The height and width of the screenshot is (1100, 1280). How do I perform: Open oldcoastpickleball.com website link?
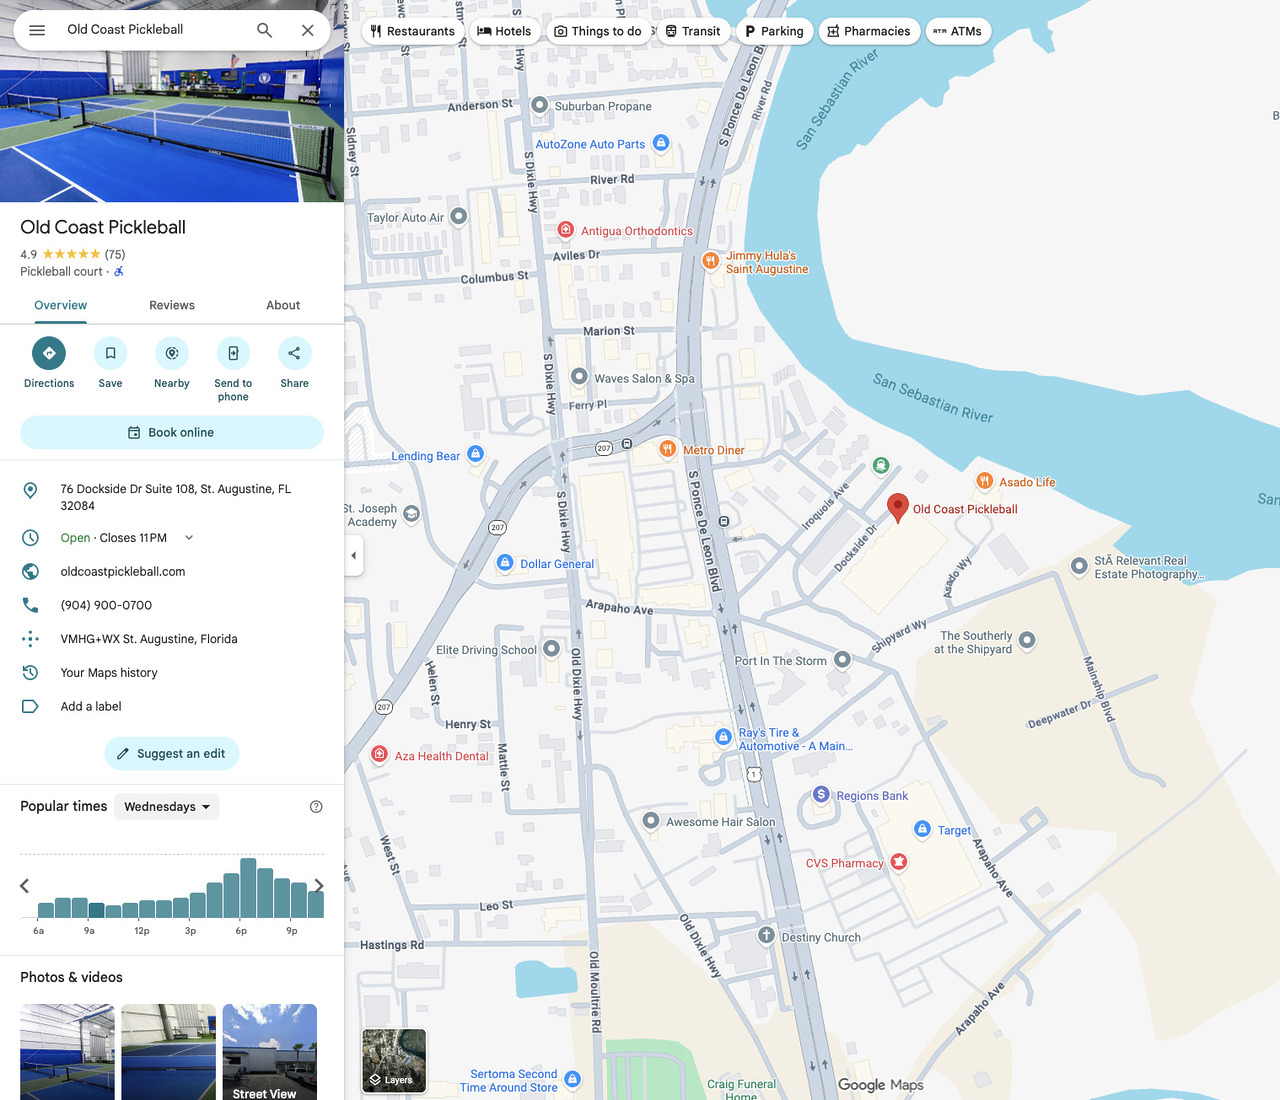point(123,572)
